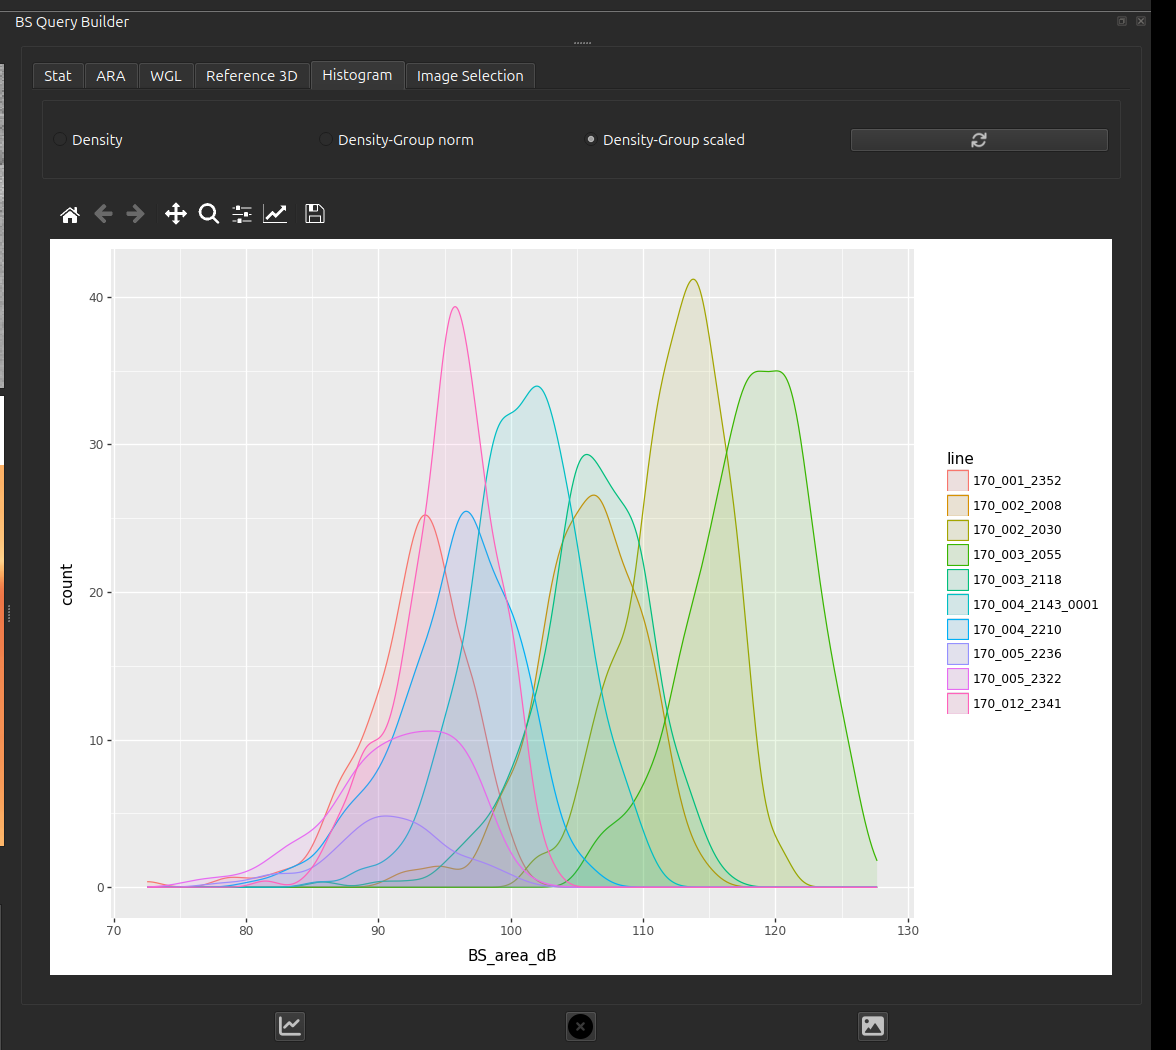The width and height of the screenshot is (1176, 1050).
Task: Close the BS Query Builder panel
Action: click(x=1141, y=21)
